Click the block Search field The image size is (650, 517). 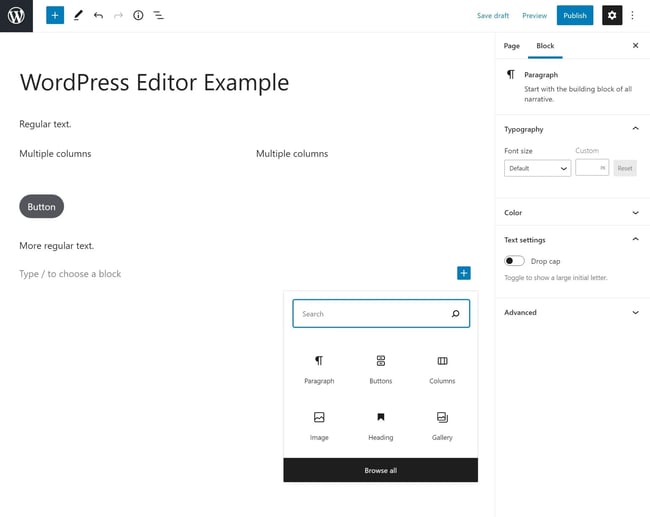tap(372, 314)
